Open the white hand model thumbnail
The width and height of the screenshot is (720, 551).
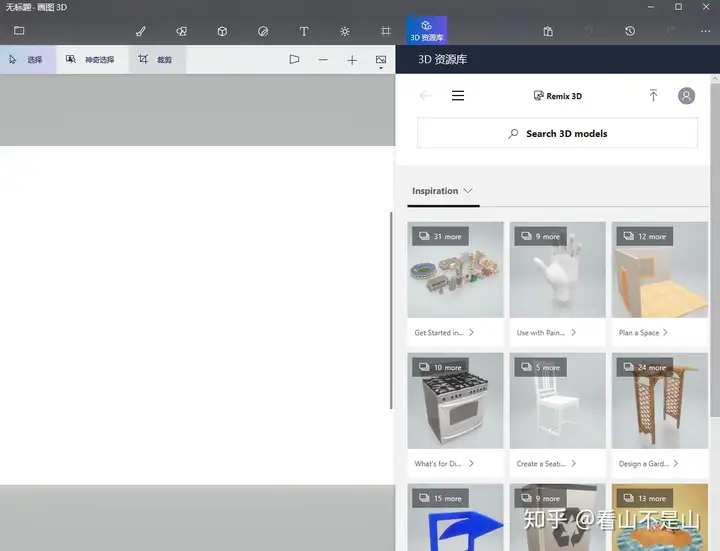click(557, 270)
